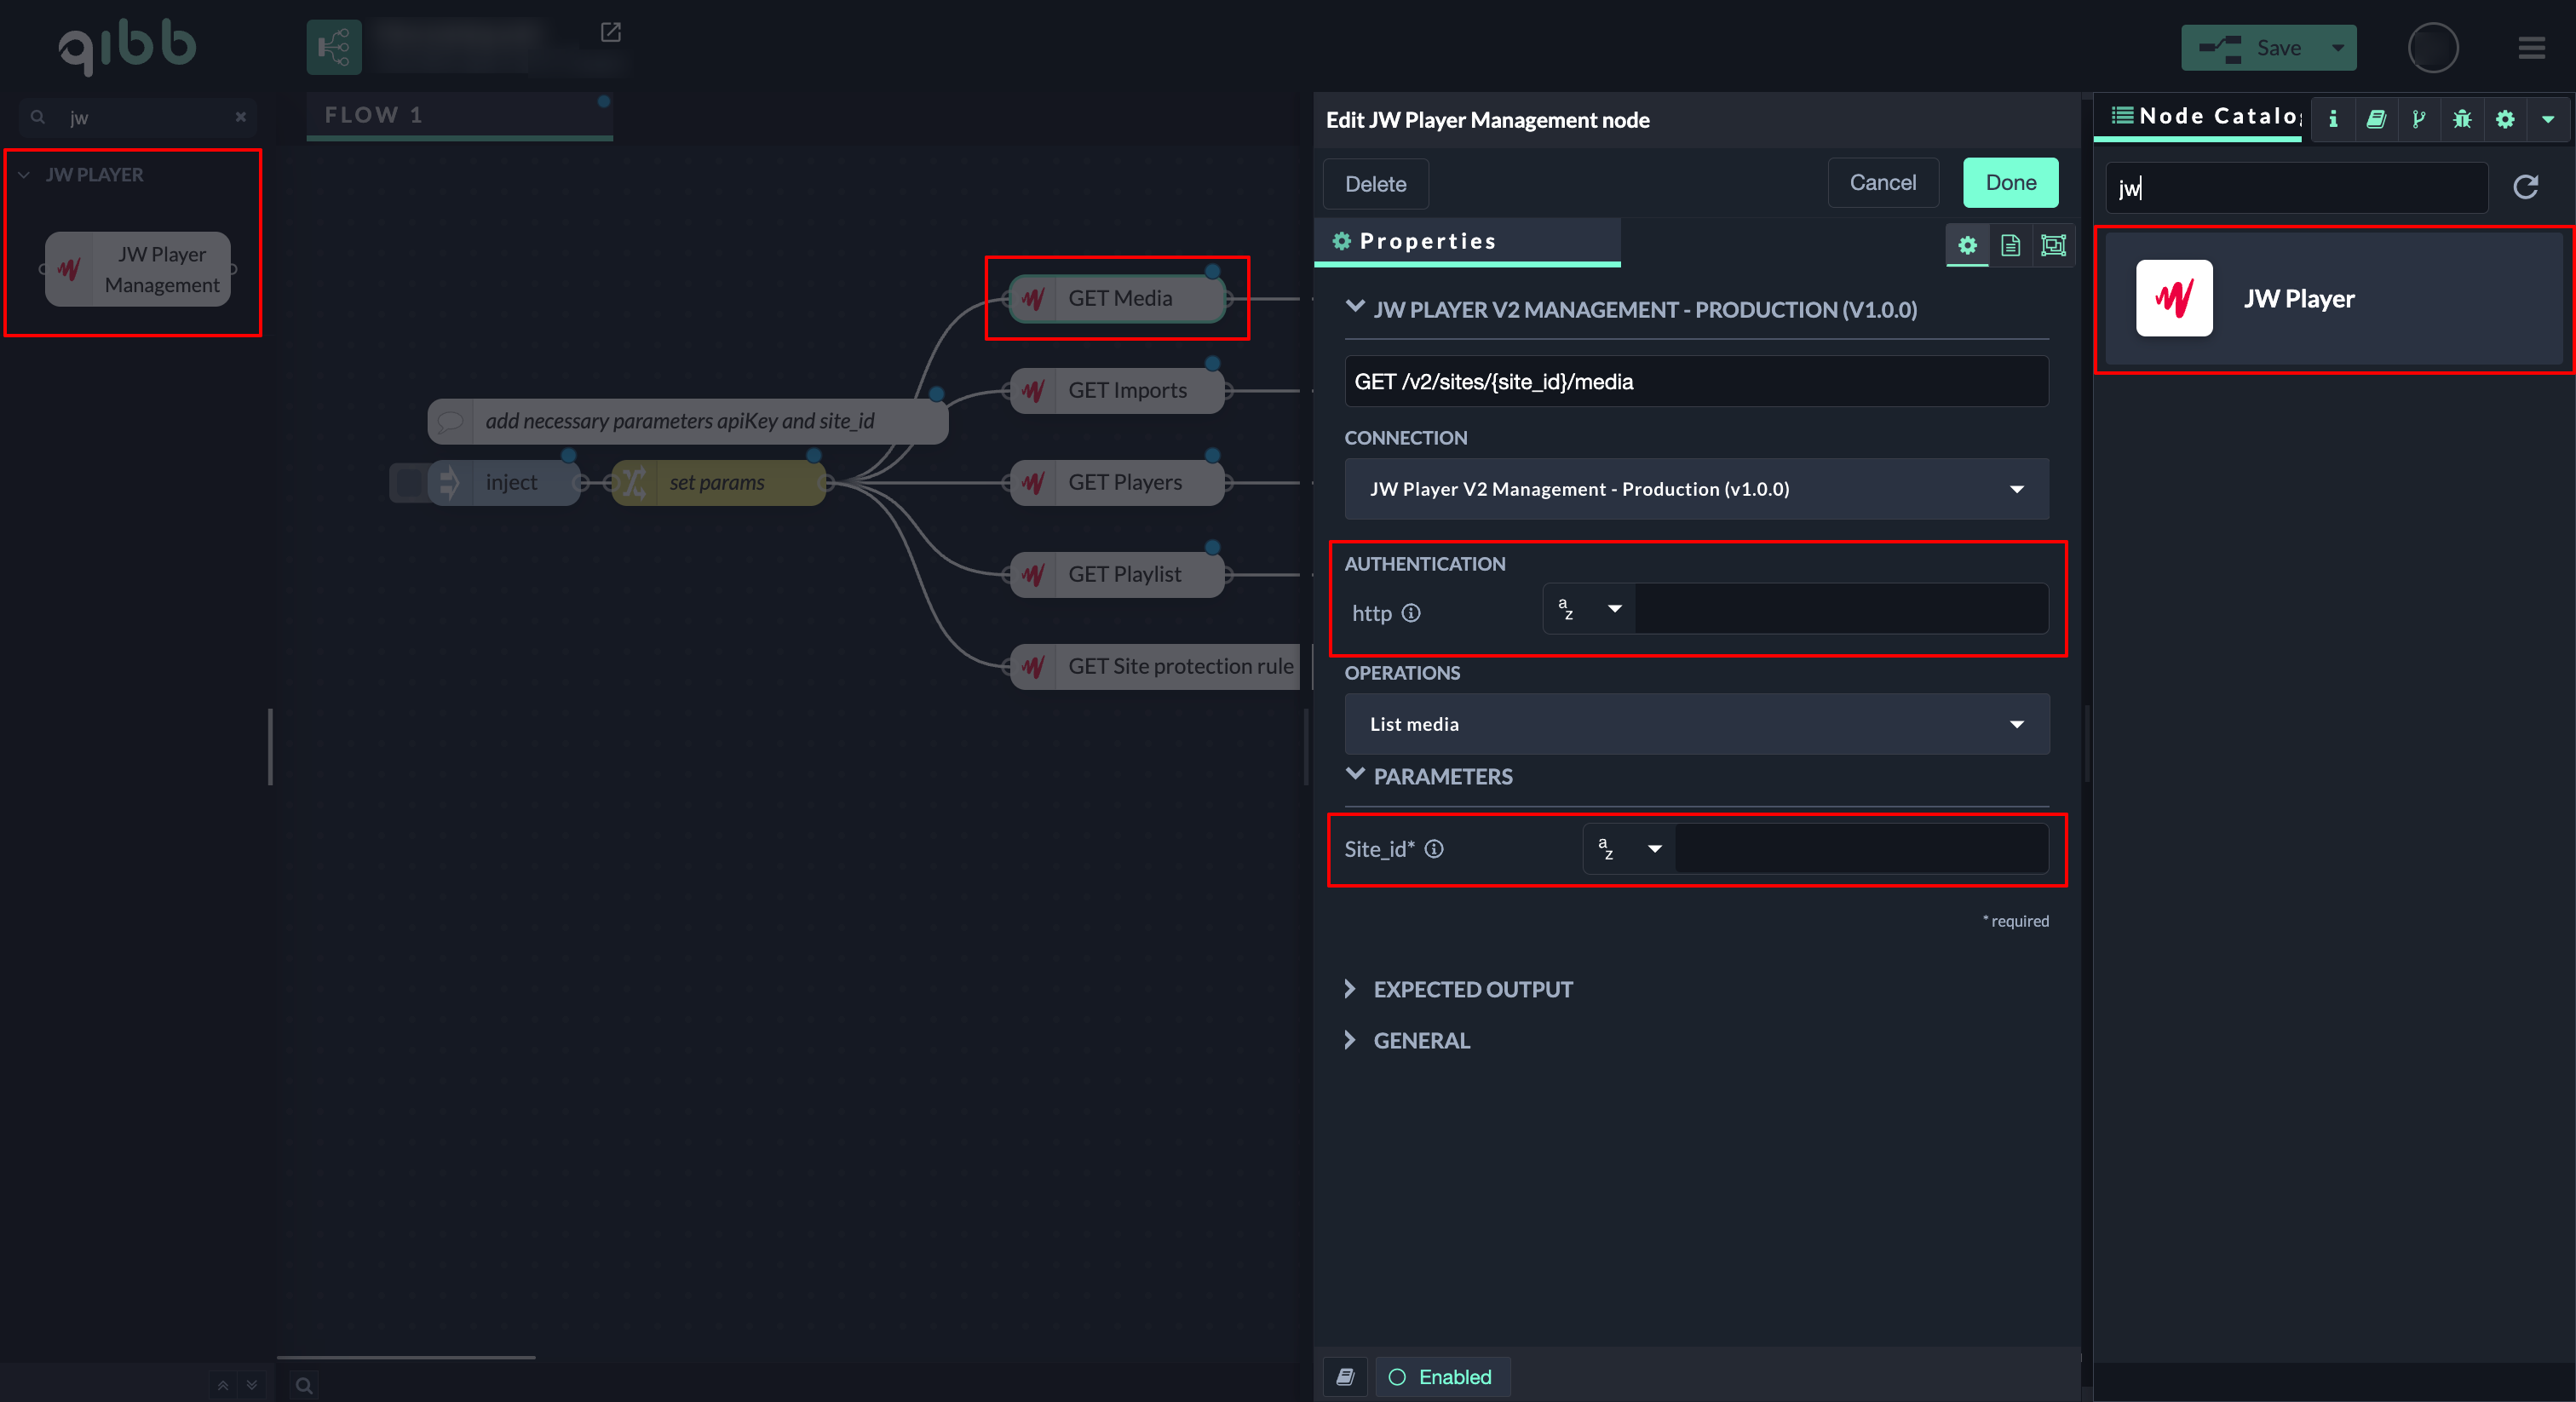
Task: Open the Connection dropdown
Action: pos(1696,489)
